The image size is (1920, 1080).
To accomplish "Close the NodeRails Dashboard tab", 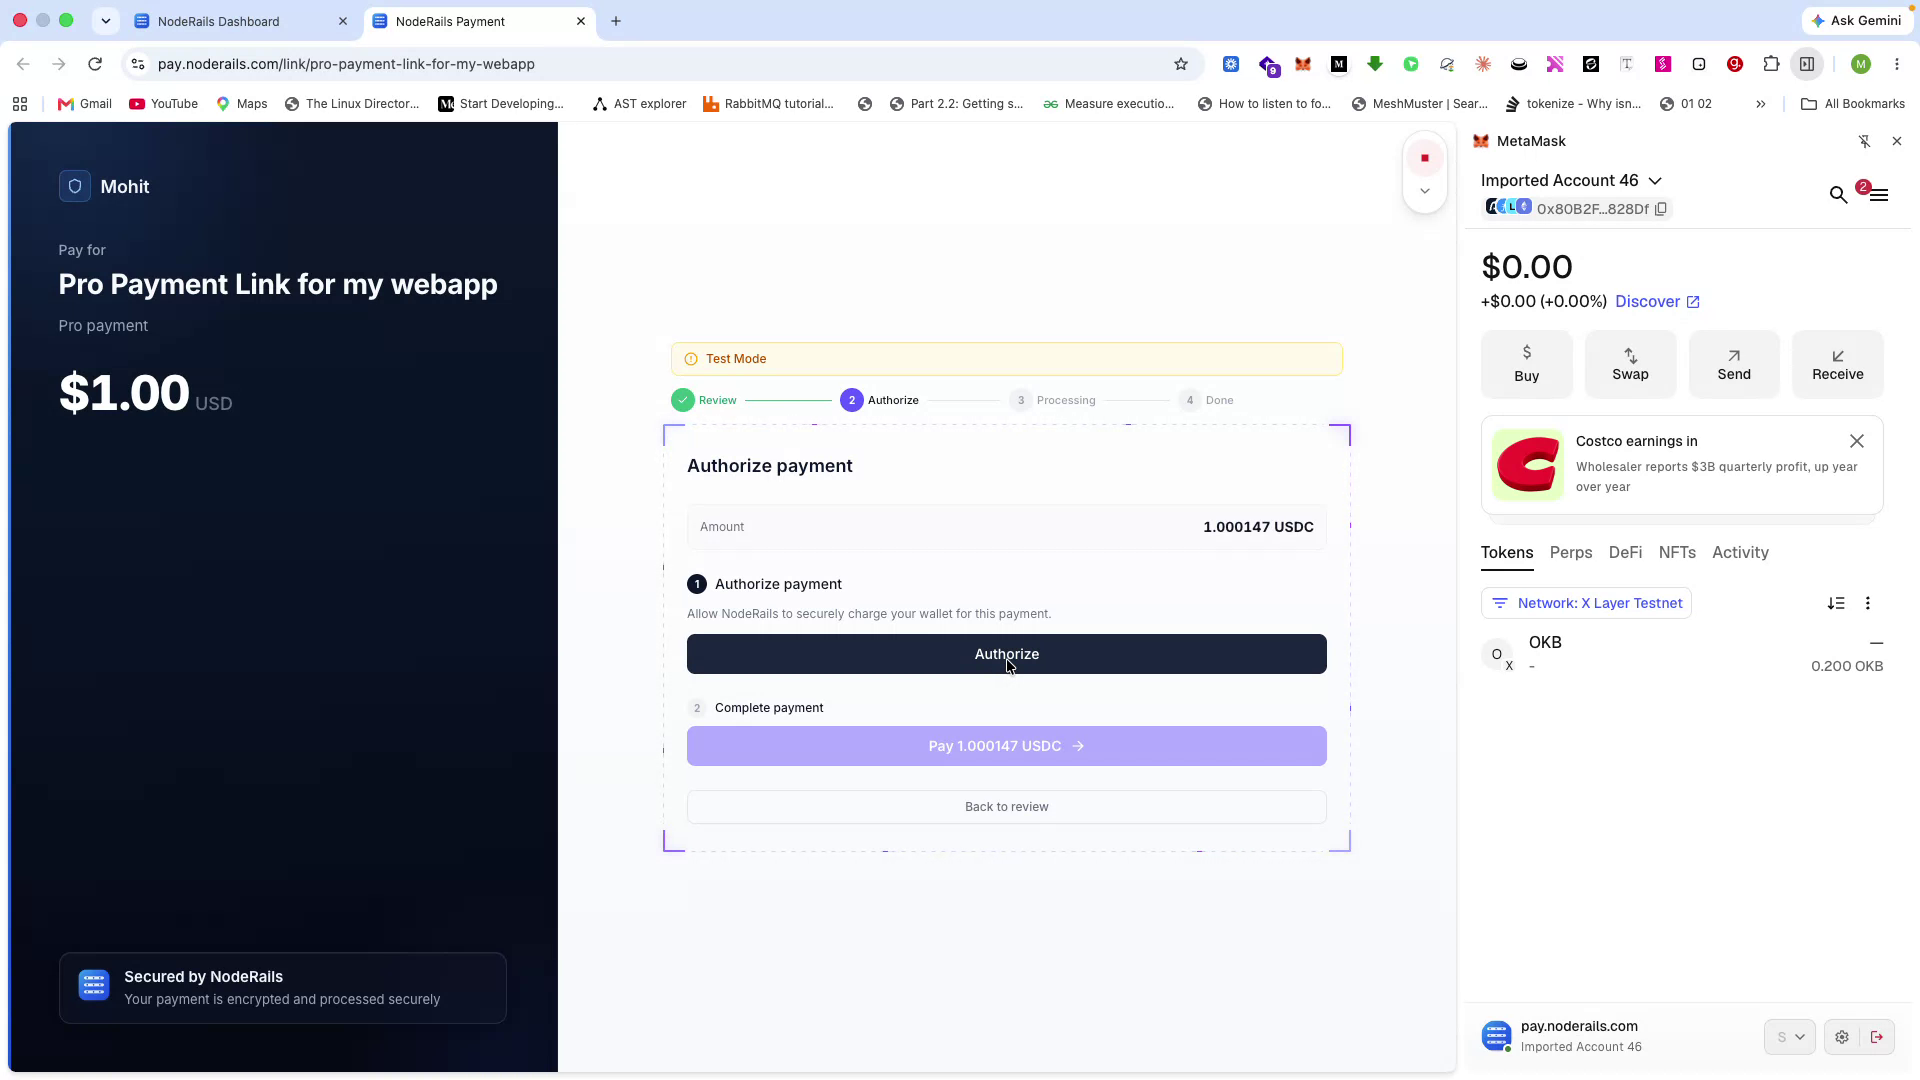I will [343, 21].
